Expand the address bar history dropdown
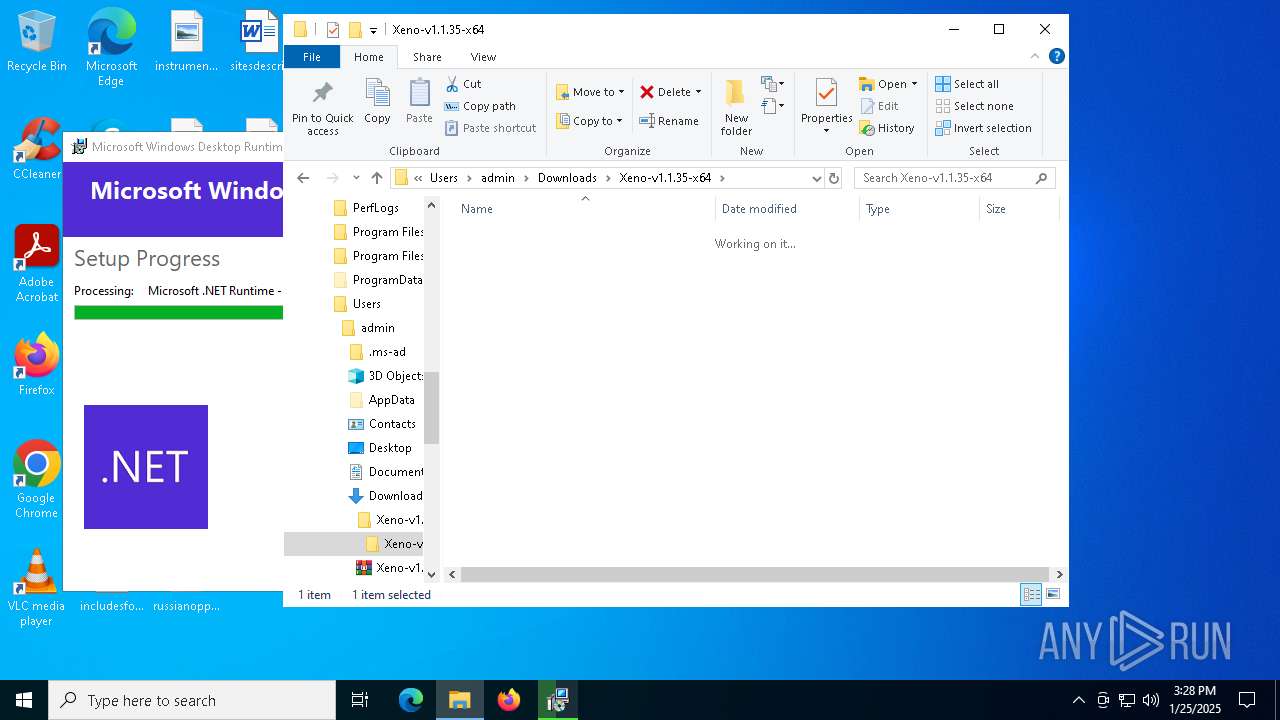The height and width of the screenshot is (720, 1280). coord(816,178)
